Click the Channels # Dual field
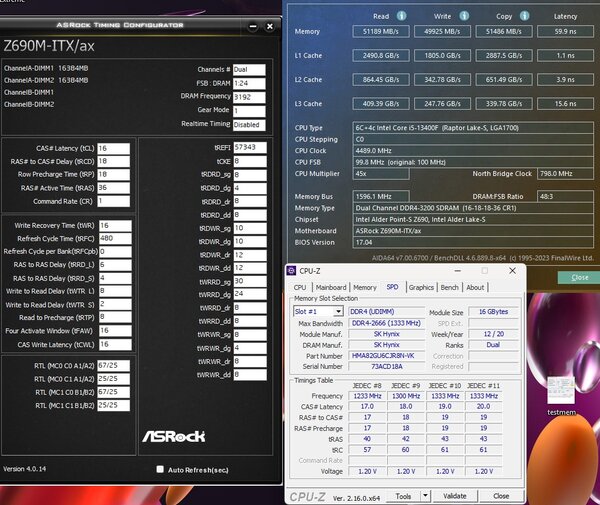 tap(249, 70)
